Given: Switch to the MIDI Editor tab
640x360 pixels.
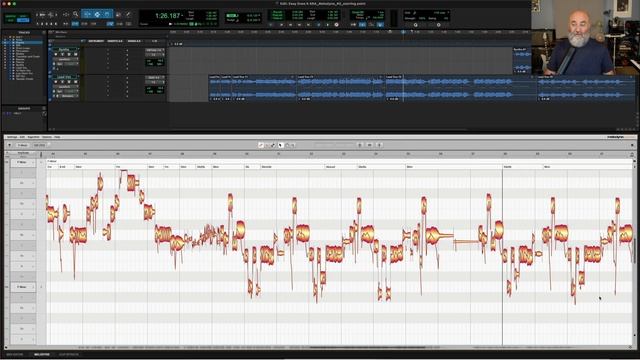Looking at the screenshot, I should click(x=15, y=354).
